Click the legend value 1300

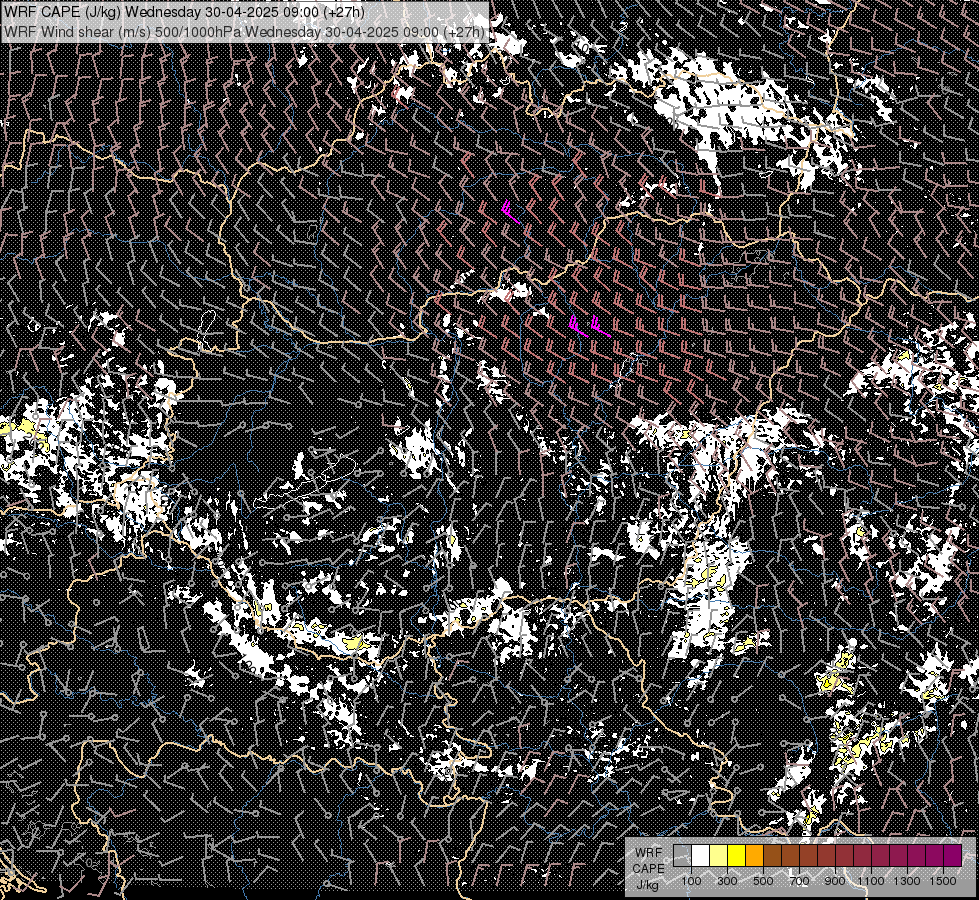(907, 881)
